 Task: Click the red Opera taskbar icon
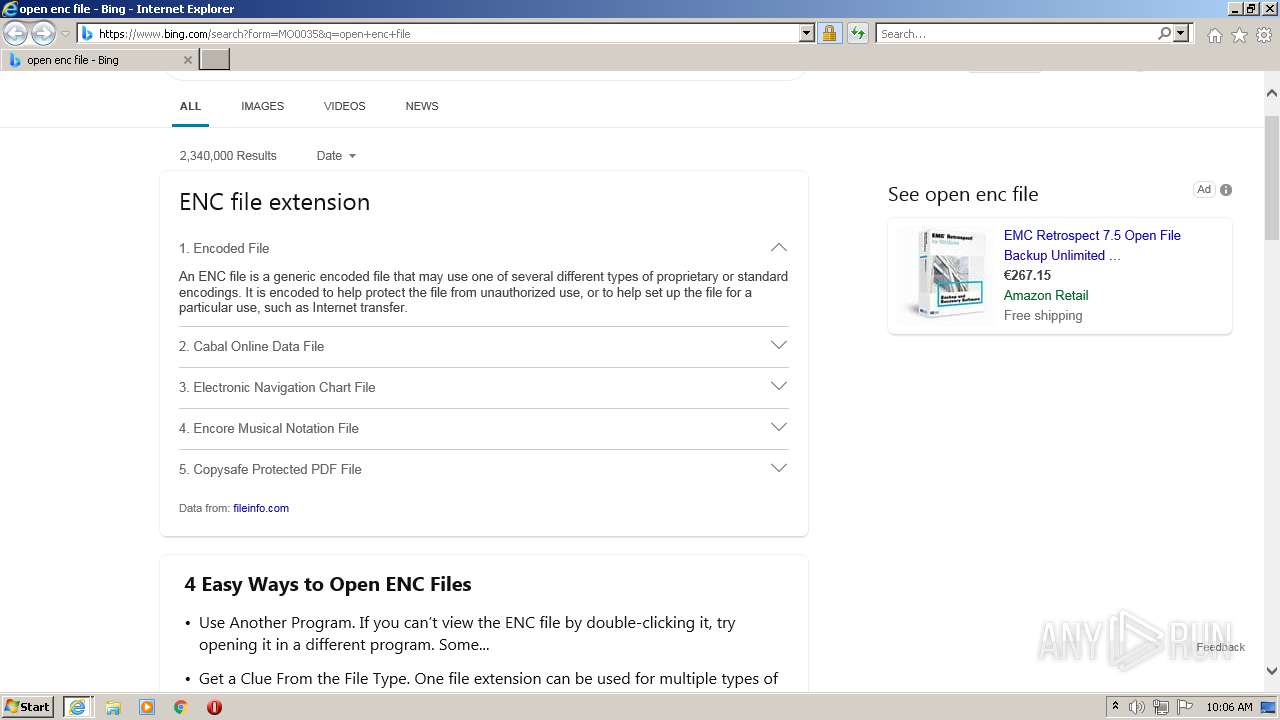214,707
